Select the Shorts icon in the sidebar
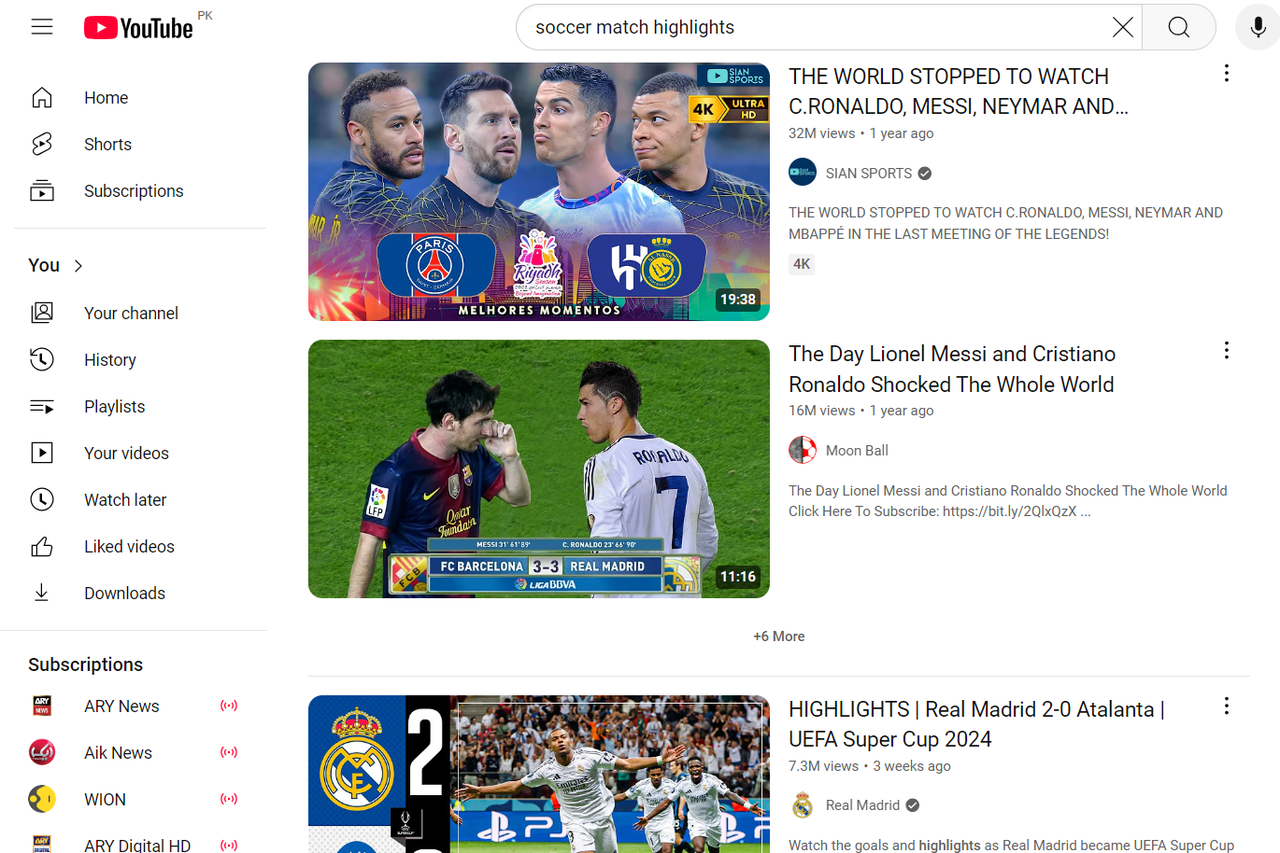 (41, 144)
